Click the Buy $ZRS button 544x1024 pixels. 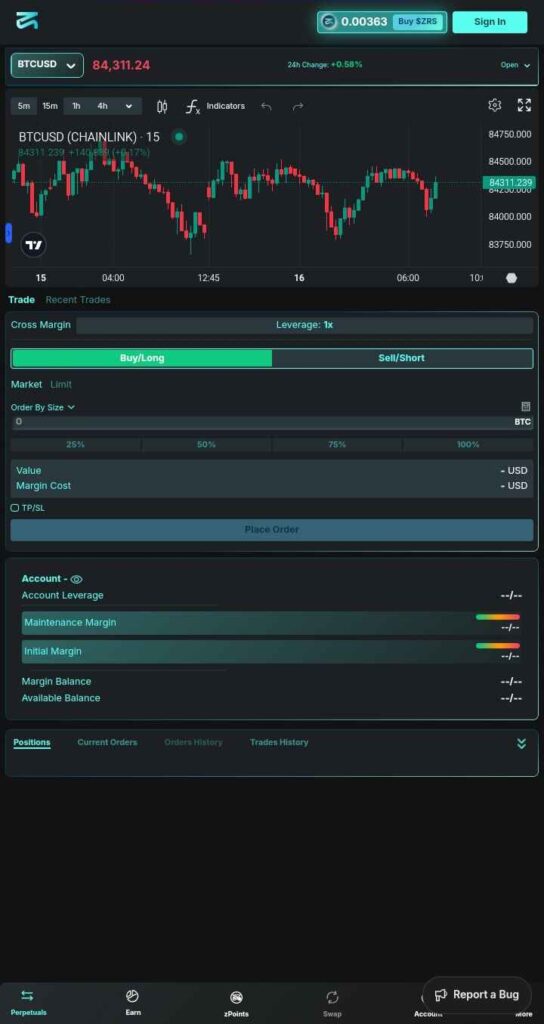418,22
